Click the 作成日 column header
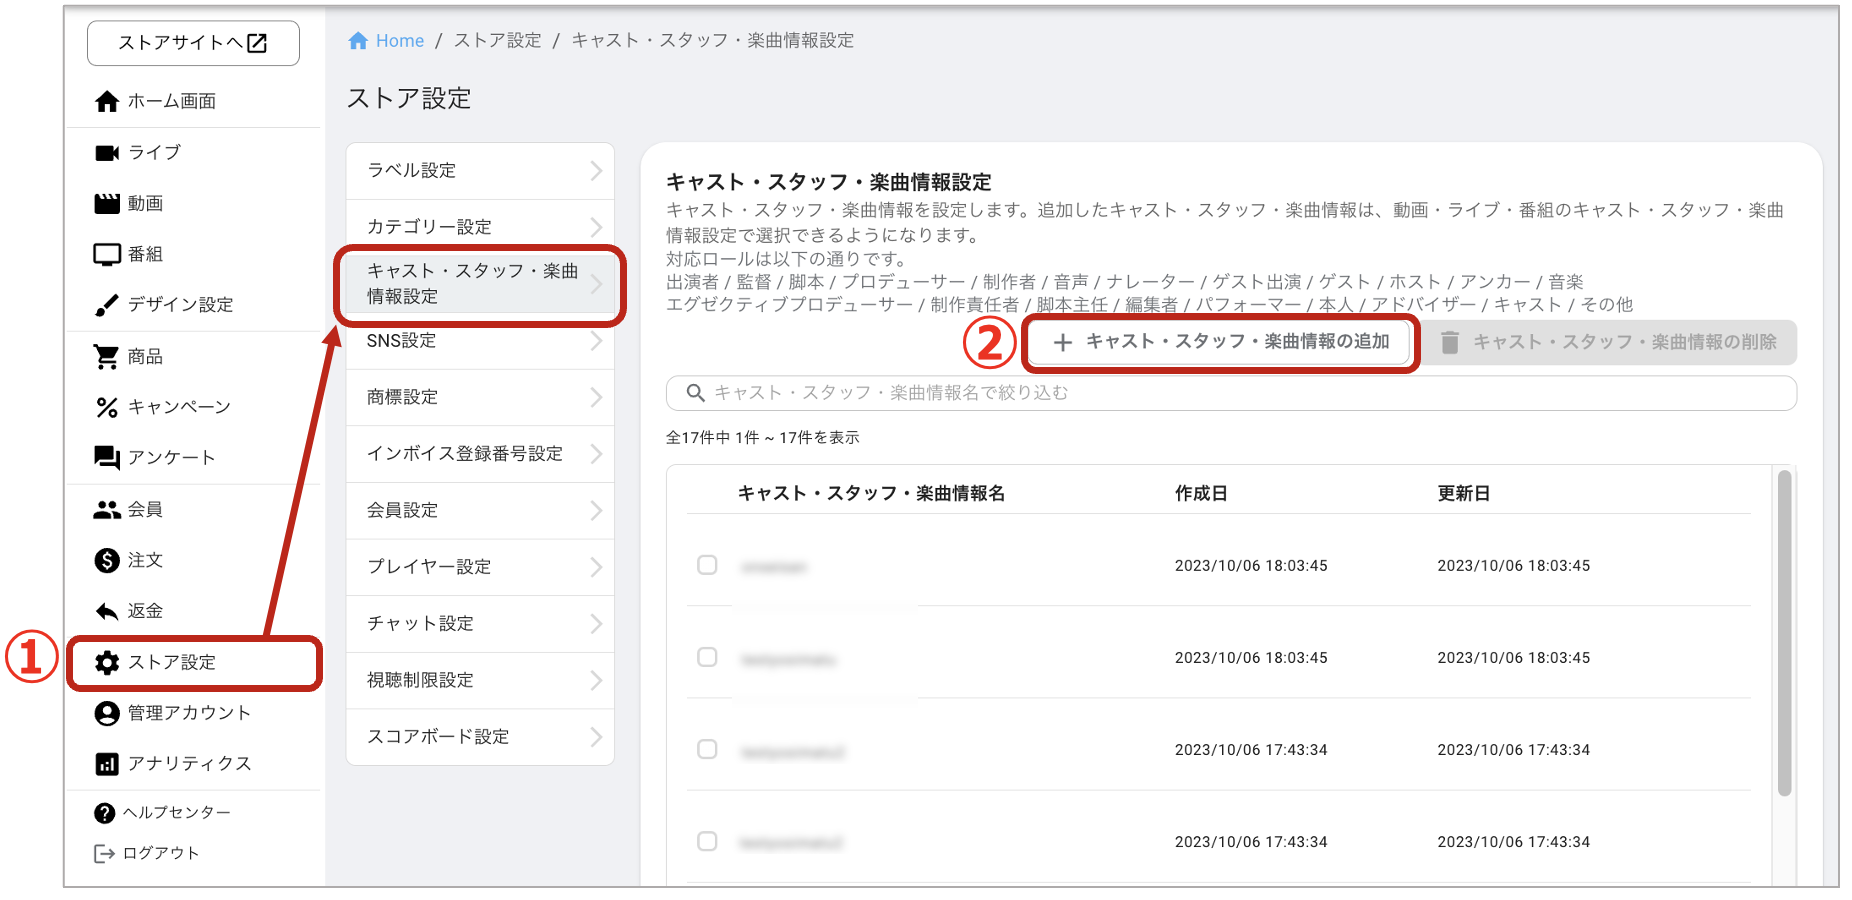 (x=1201, y=493)
